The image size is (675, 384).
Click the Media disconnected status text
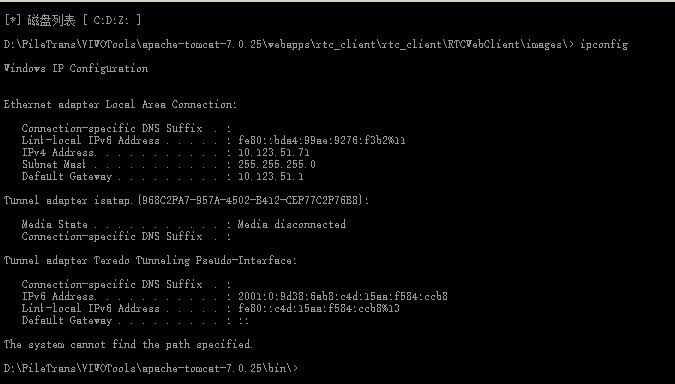pos(292,224)
